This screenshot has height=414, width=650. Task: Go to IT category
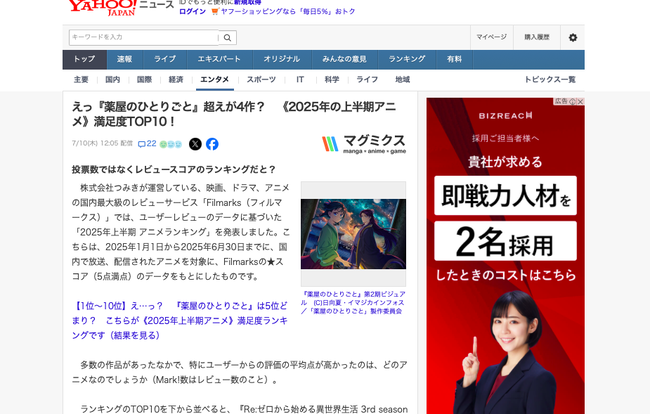tap(300, 80)
